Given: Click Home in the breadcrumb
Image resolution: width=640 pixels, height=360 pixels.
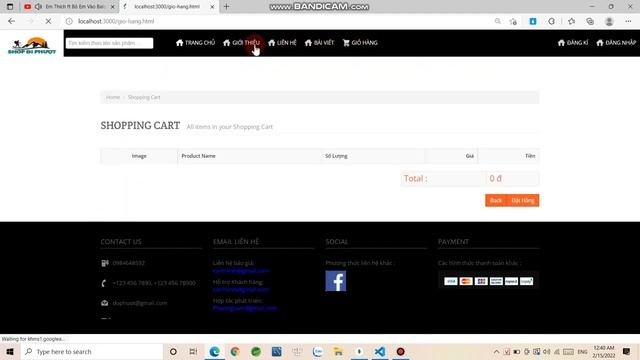Looking at the screenshot, I should 113,97.
